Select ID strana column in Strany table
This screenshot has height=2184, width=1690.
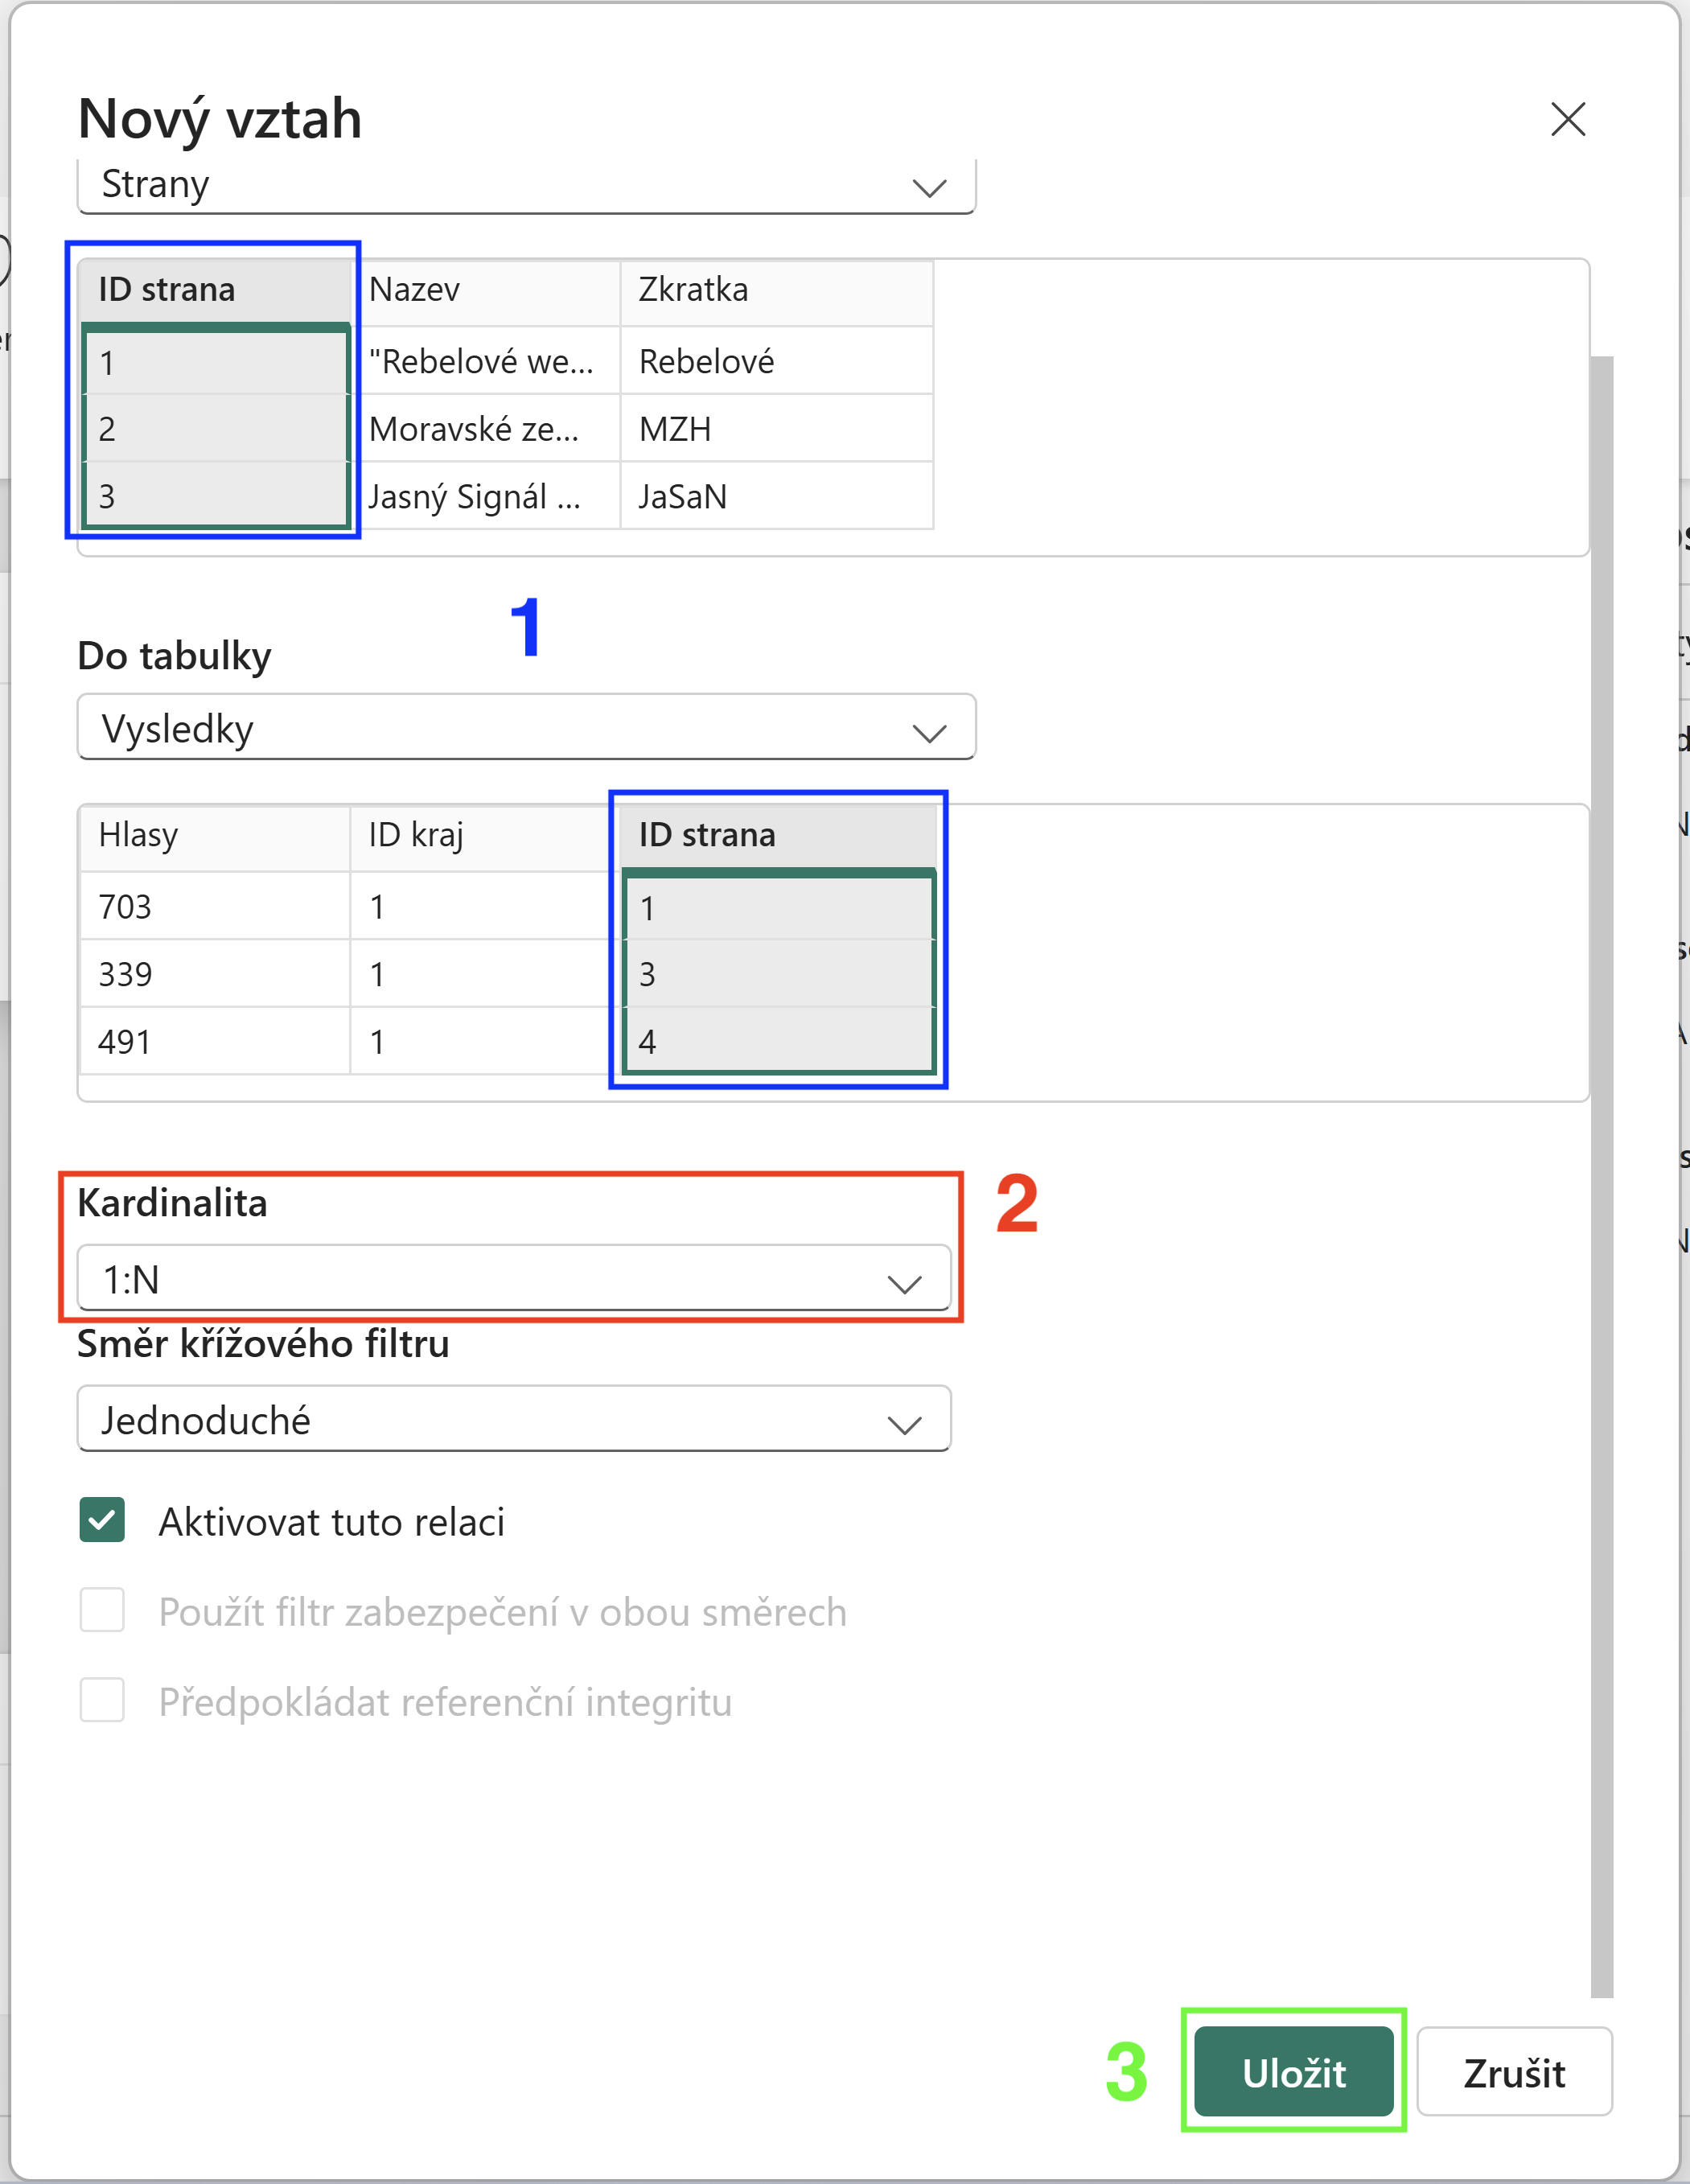215,290
